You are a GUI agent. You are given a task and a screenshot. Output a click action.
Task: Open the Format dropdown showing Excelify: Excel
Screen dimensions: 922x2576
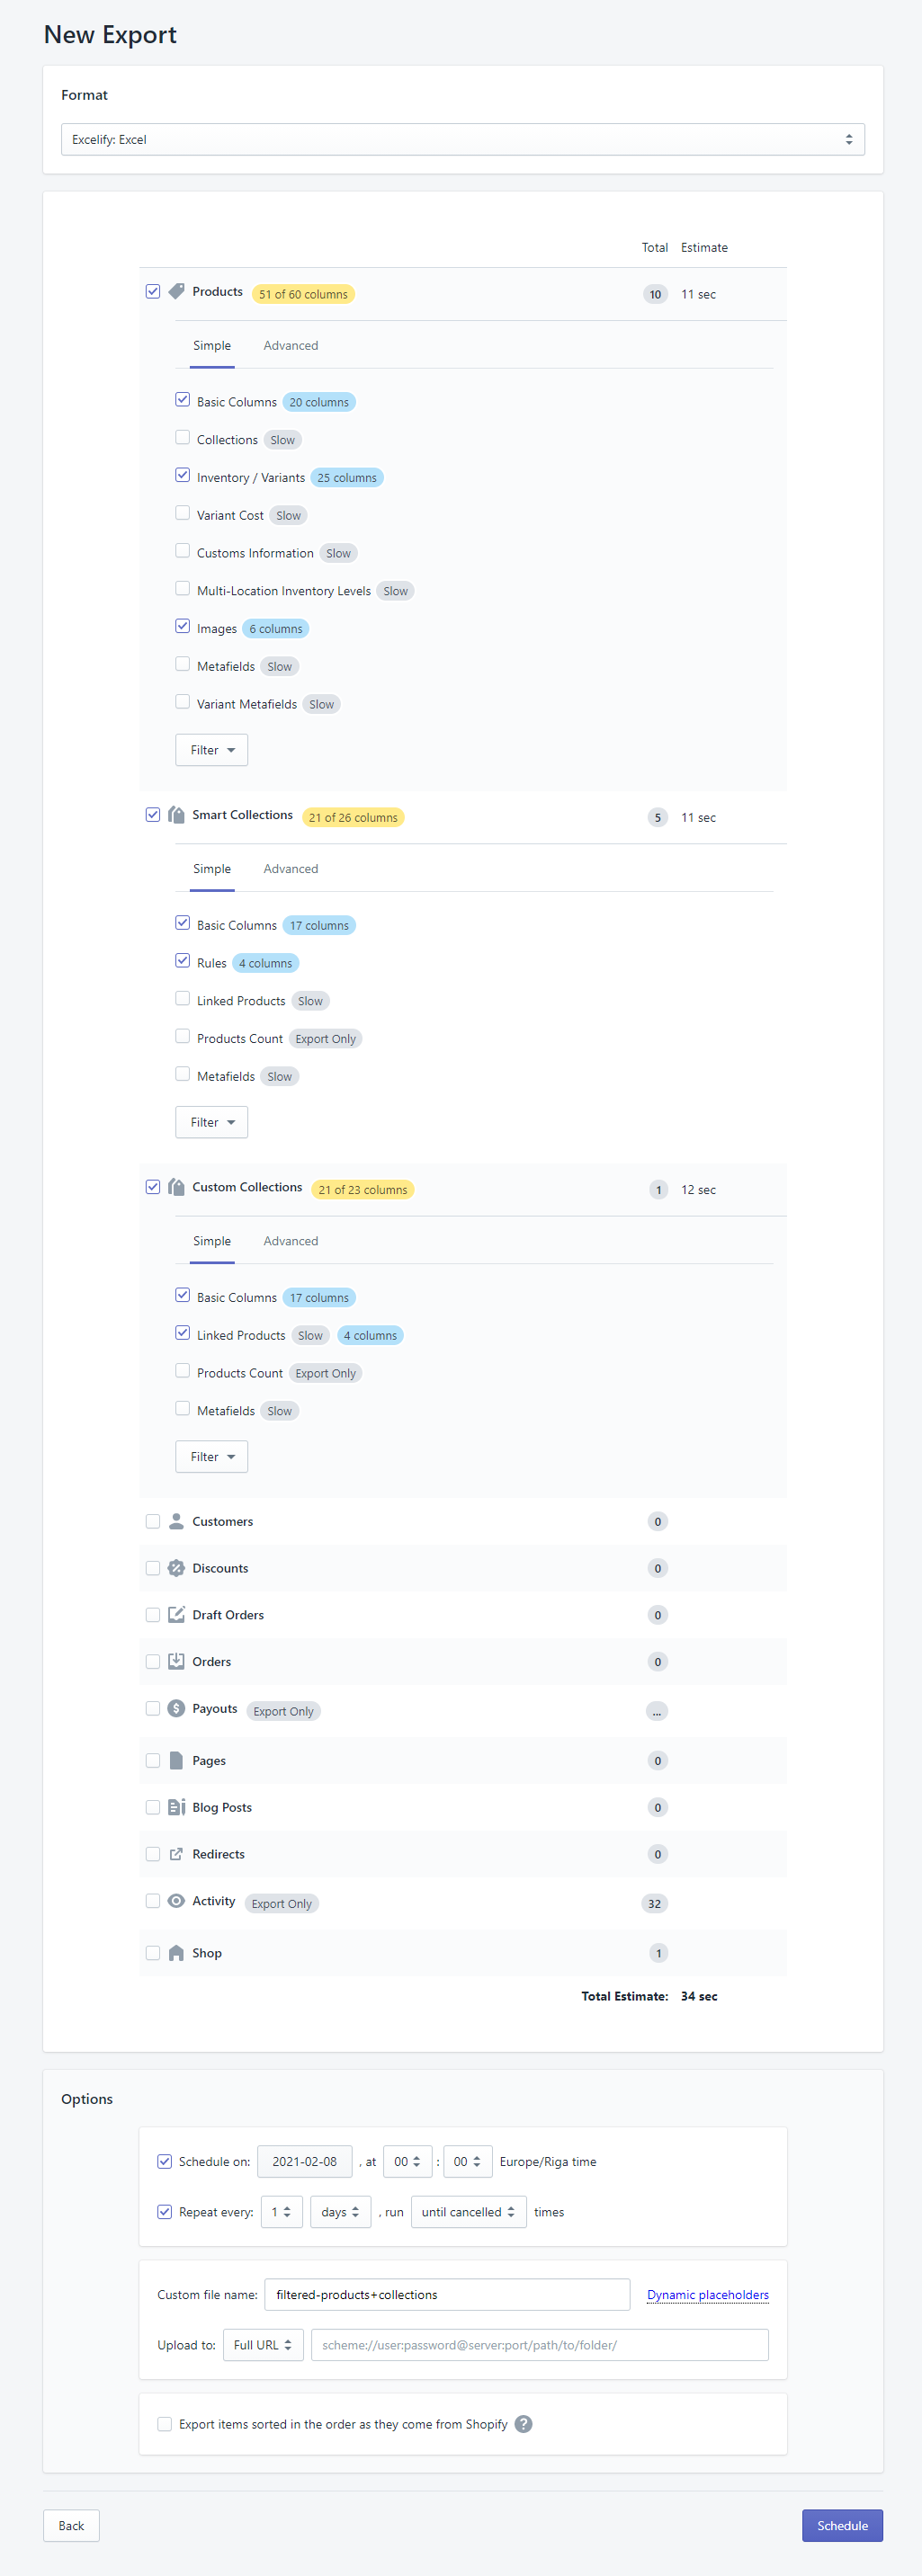(461, 139)
